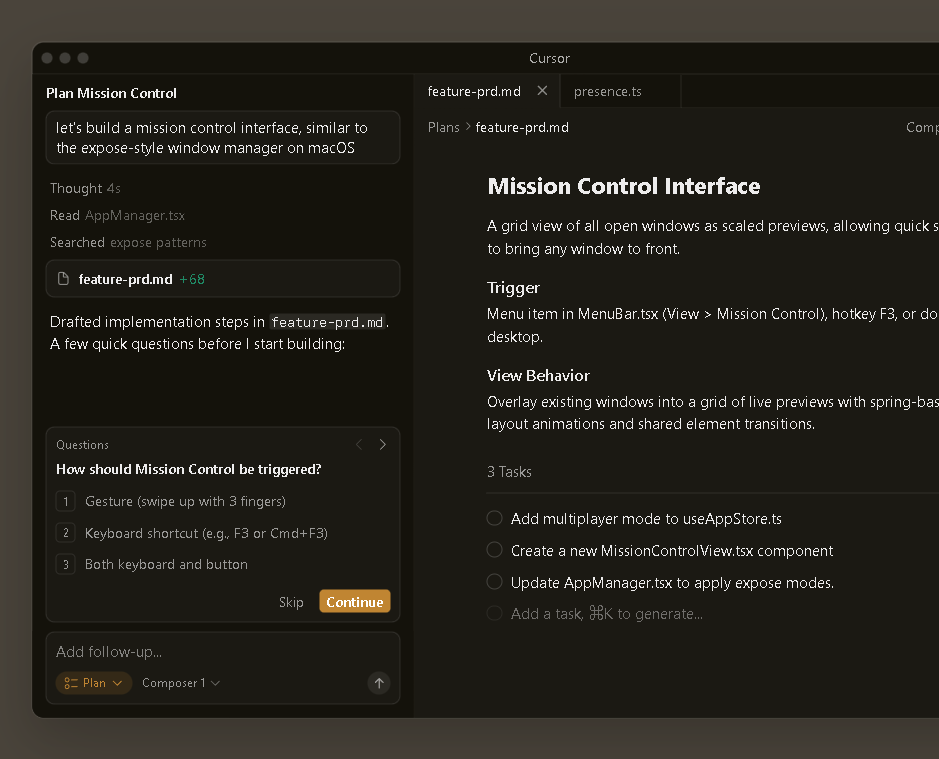Click 'Add a task, ⌘K to generate...' field
The height and width of the screenshot is (759, 939).
point(606,614)
